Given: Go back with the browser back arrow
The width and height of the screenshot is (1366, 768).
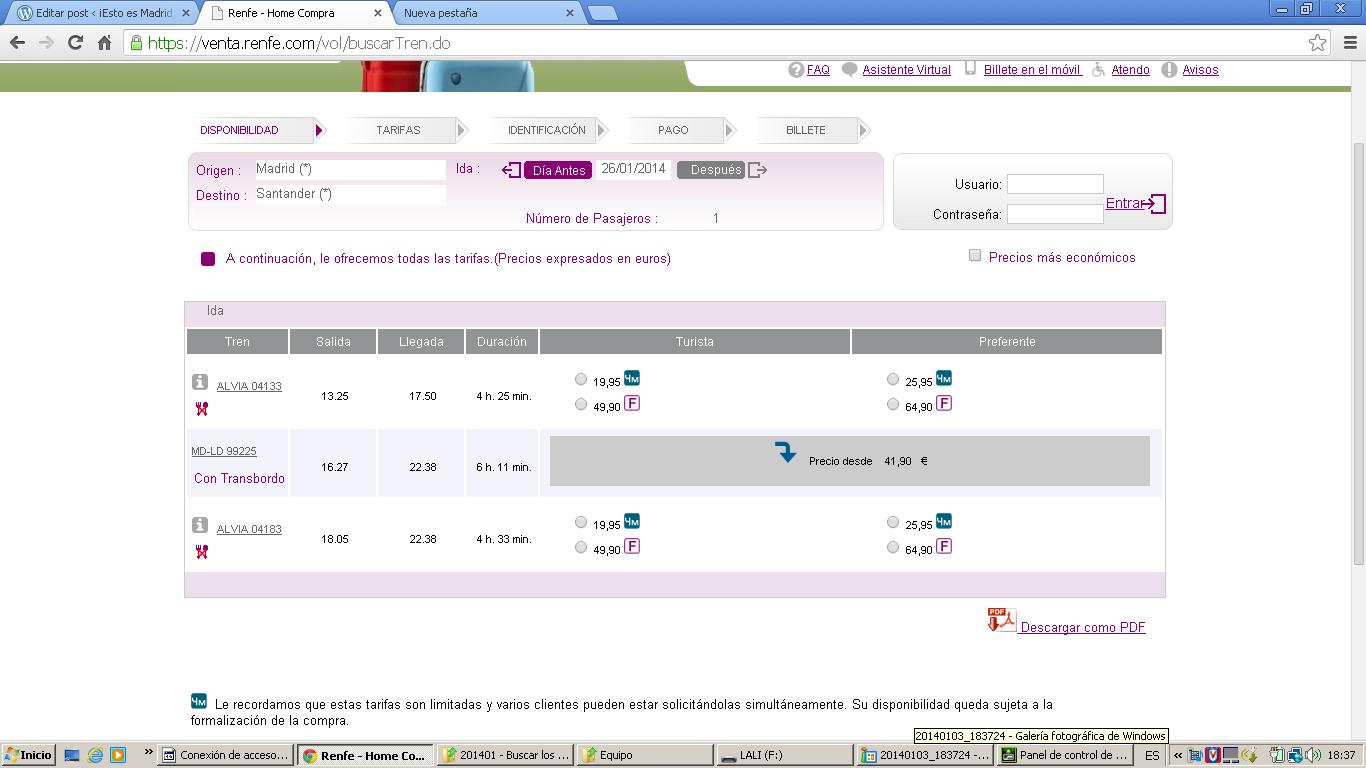Looking at the screenshot, I should point(17,43).
